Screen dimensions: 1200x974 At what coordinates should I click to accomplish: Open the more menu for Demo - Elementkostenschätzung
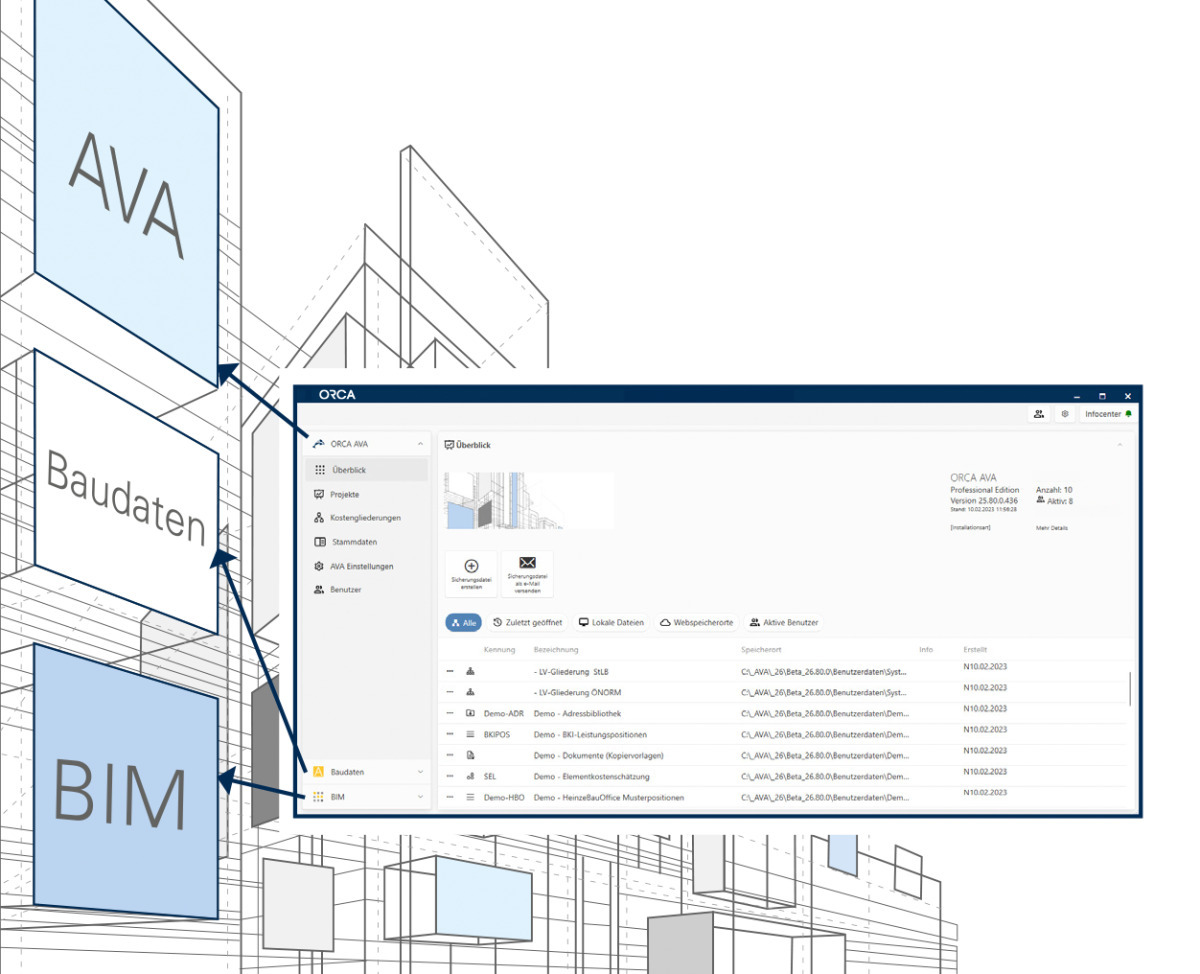(450, 776)
